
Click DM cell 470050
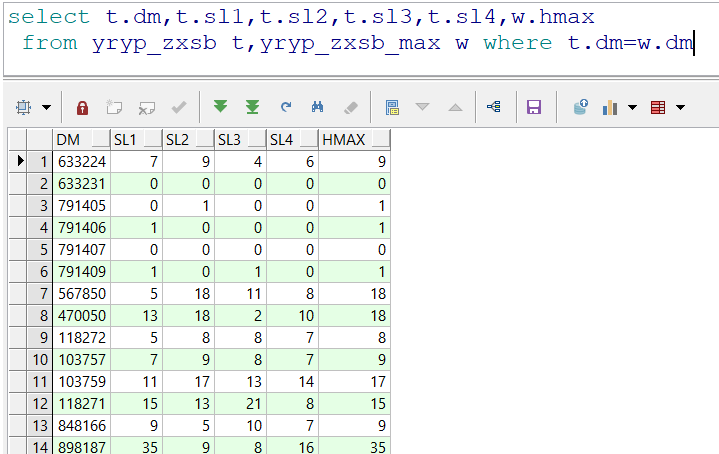82,316
